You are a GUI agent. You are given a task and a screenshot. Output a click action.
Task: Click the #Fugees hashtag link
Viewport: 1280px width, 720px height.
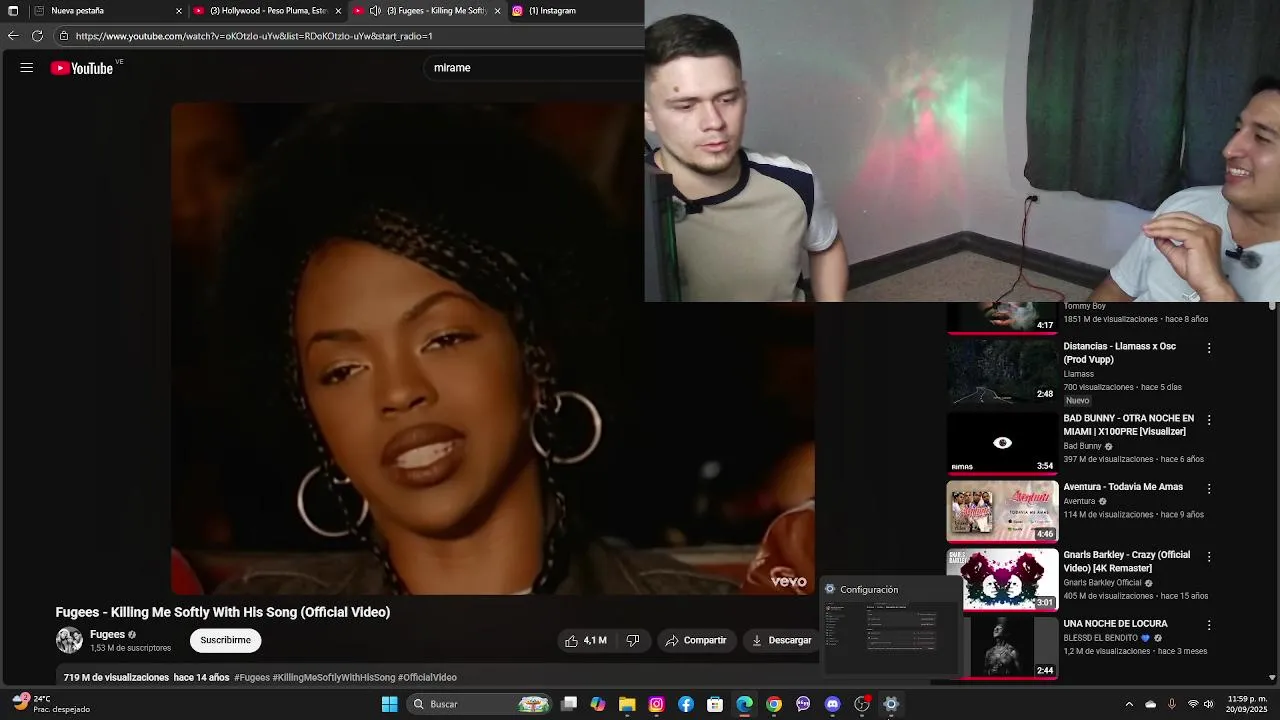click(252, 677)
